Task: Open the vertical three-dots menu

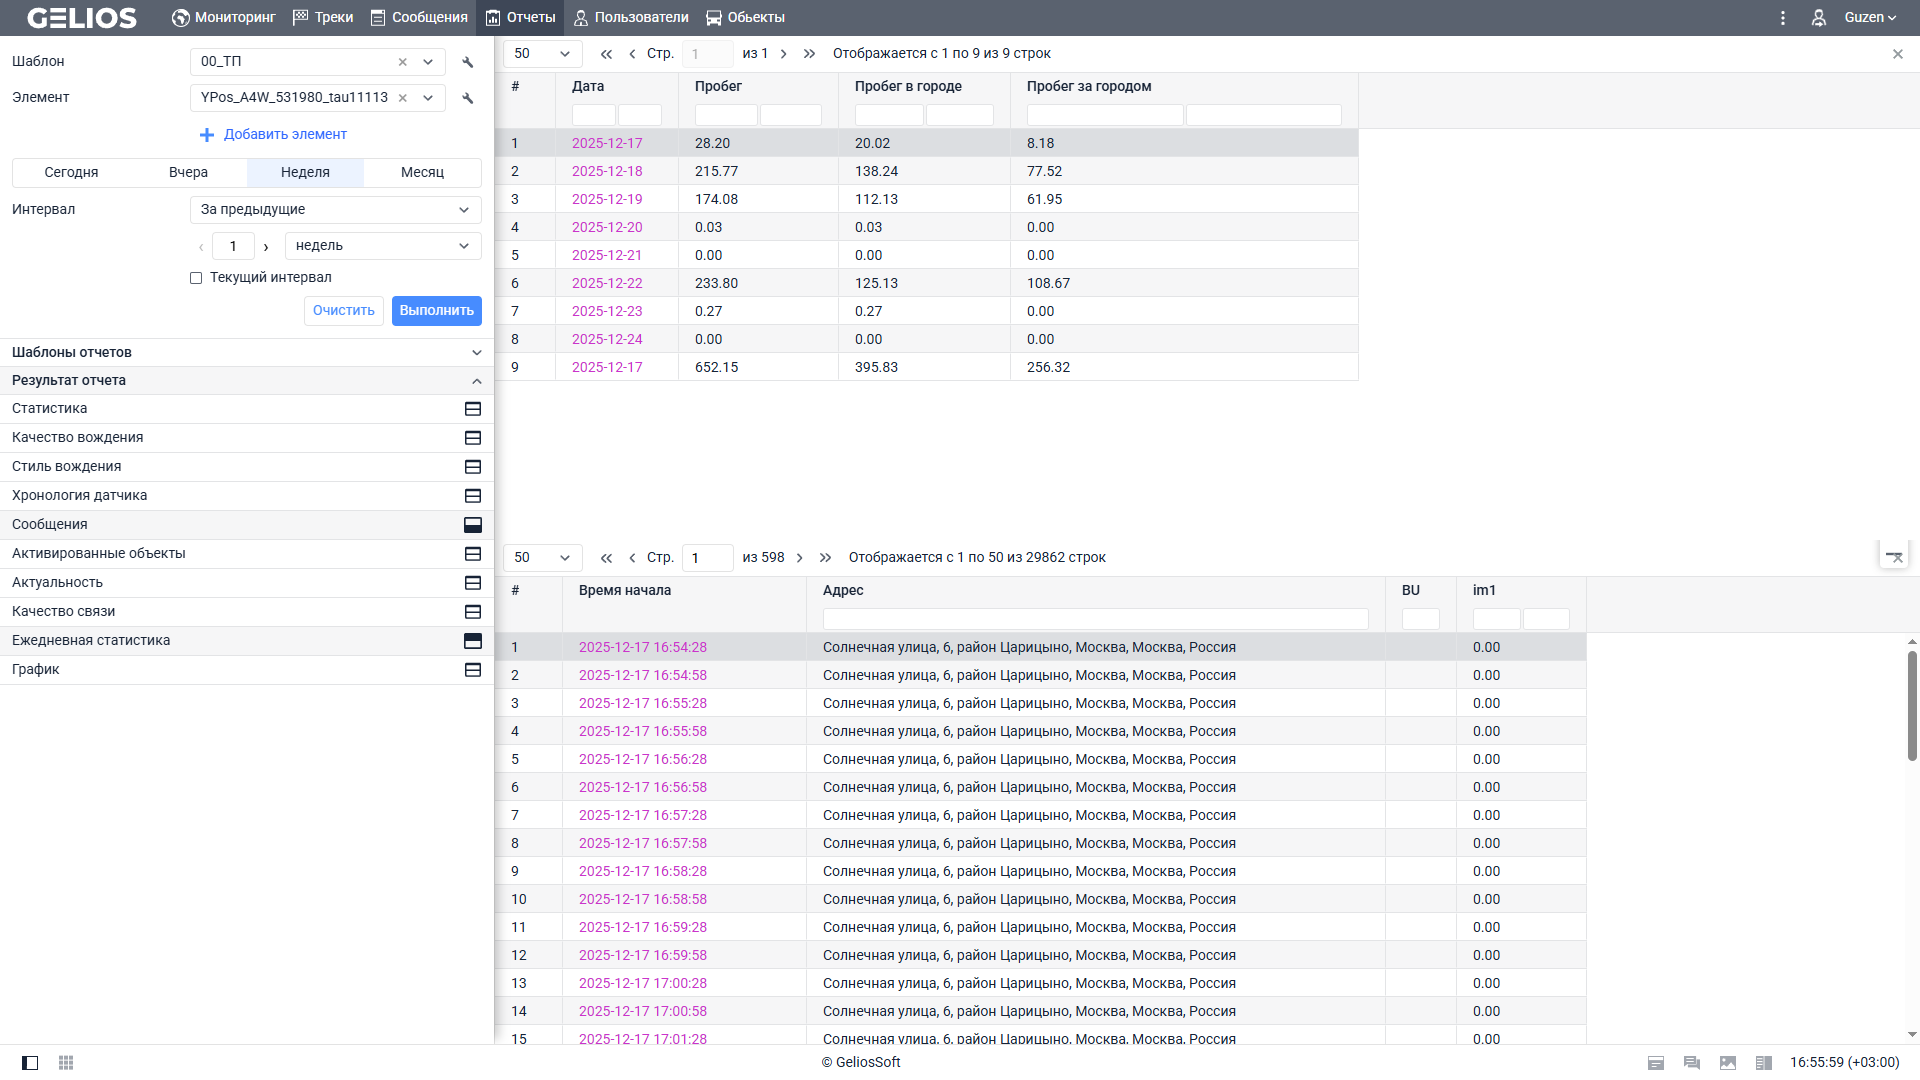Action: point(1782,18)
